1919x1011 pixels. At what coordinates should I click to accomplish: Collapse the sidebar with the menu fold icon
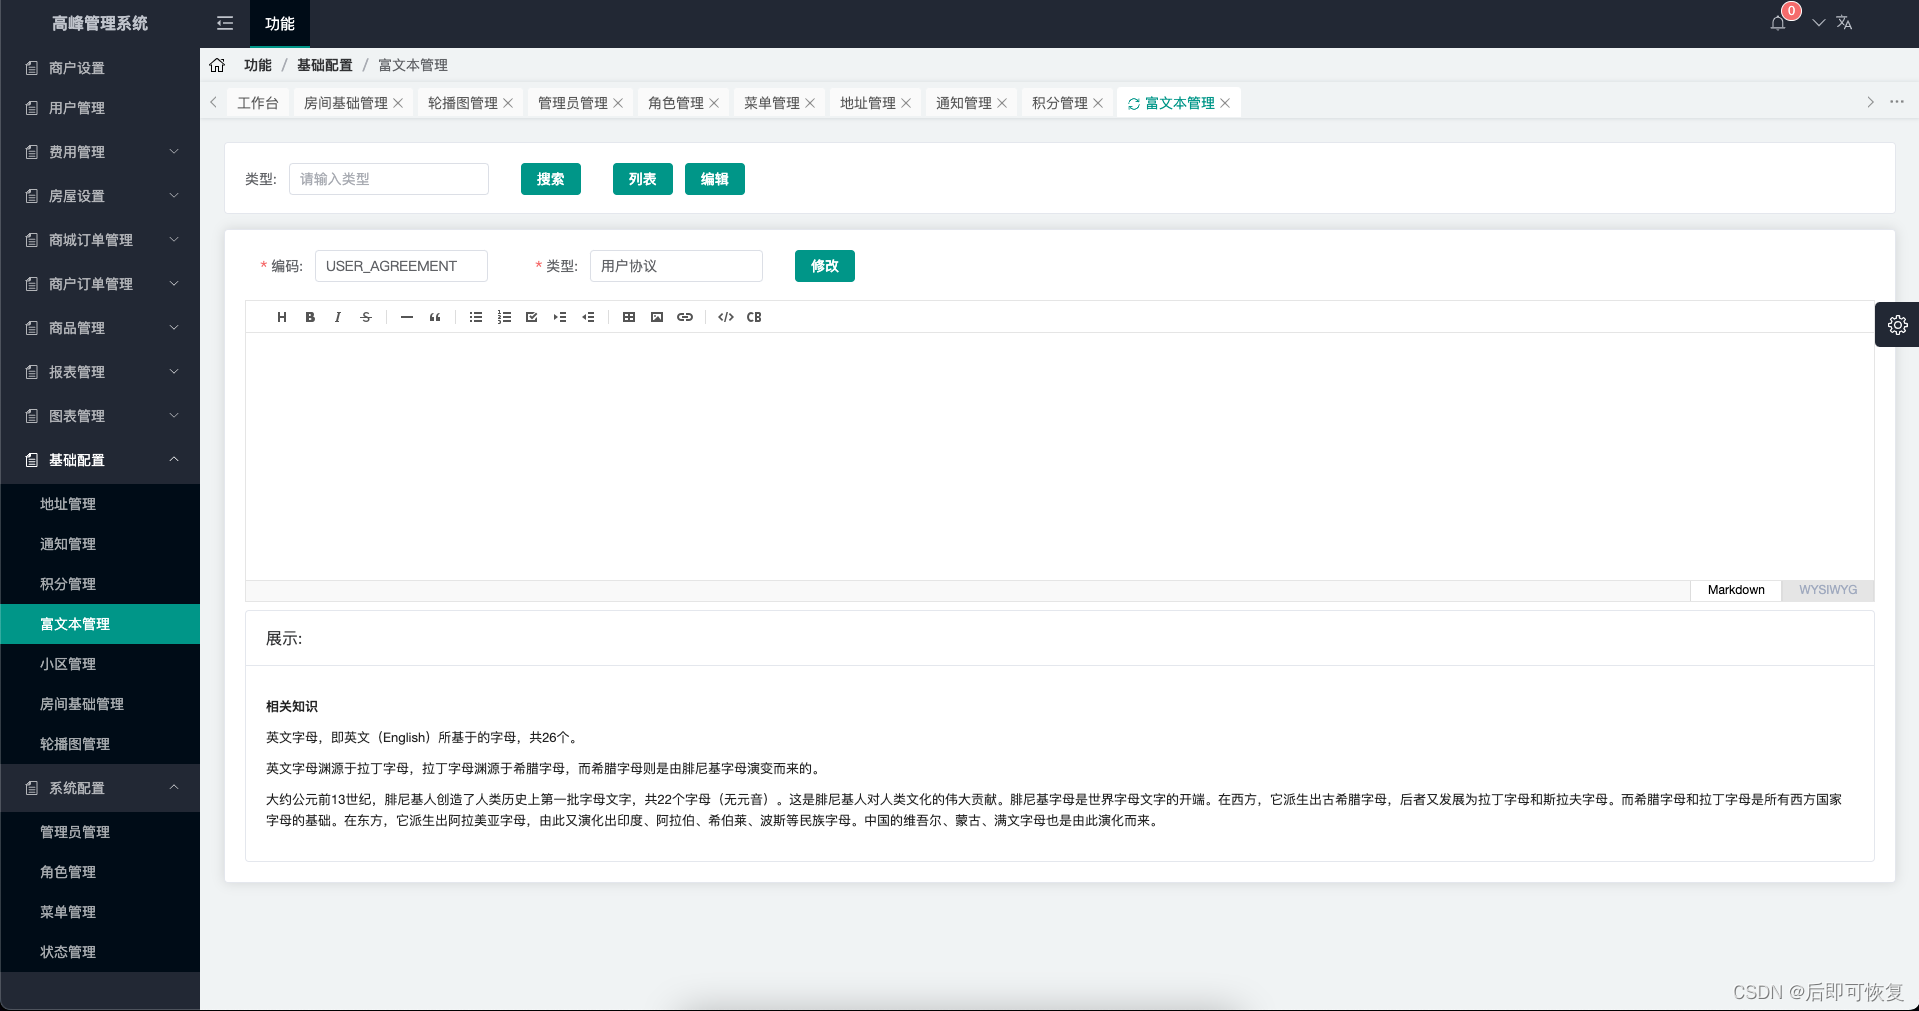[x=225, y=23]
